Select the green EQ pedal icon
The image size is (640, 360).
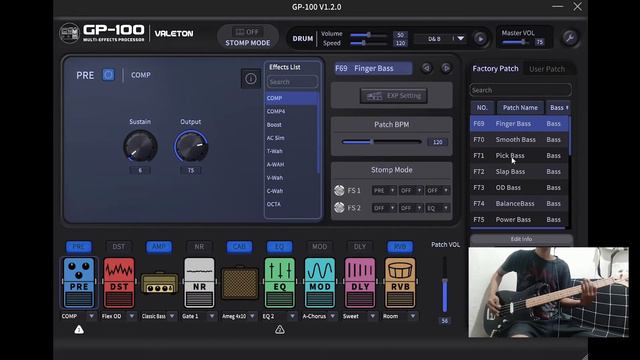tap(280, 282)
